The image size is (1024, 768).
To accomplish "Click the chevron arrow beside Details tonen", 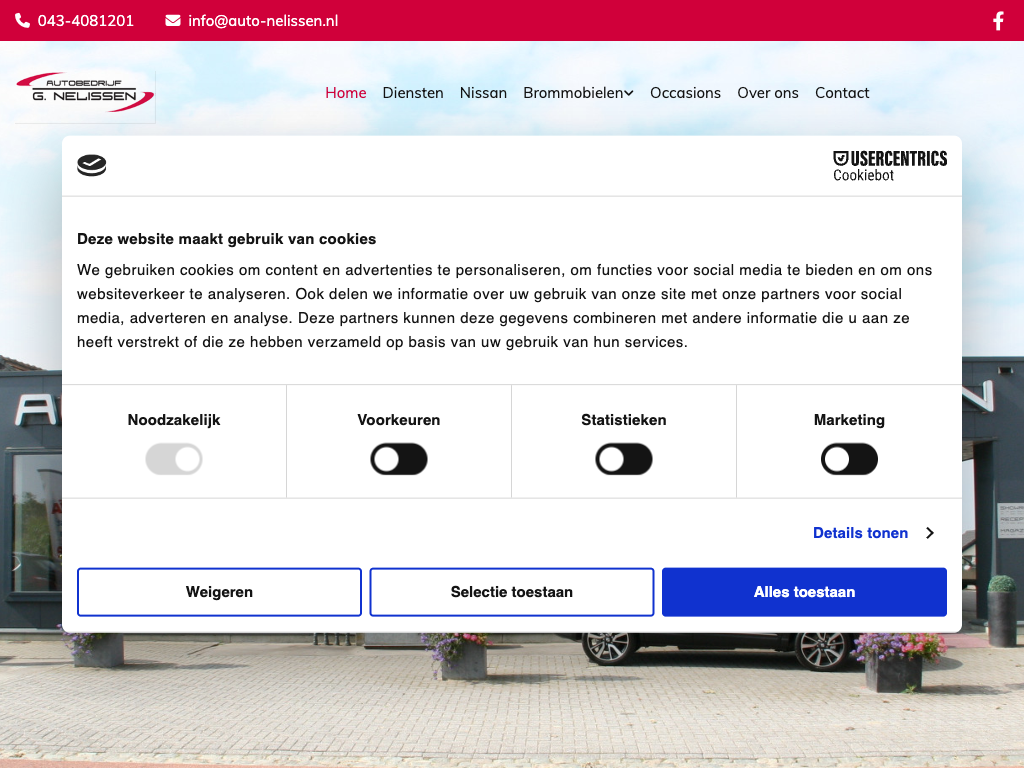I will 930,533.
